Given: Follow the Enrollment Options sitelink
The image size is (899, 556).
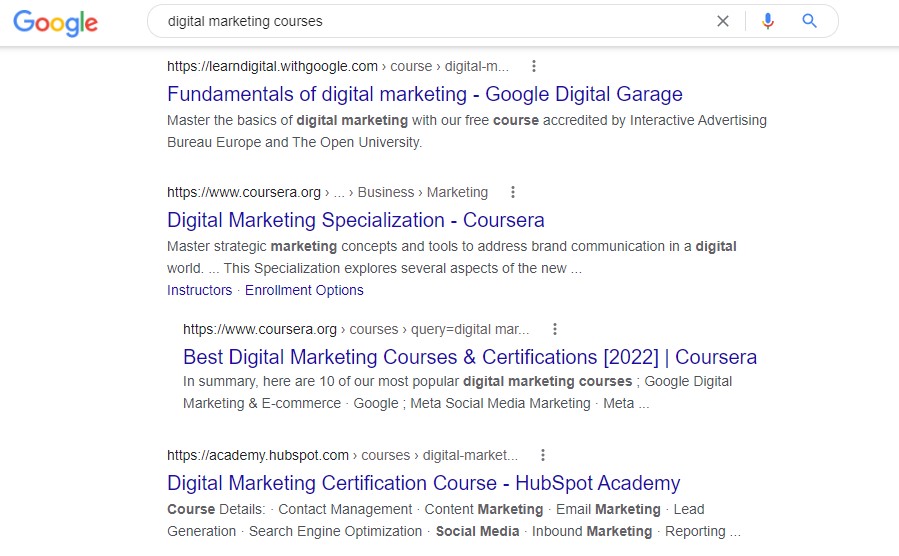Looking at the screenshot, I should (x=304, y=290).
